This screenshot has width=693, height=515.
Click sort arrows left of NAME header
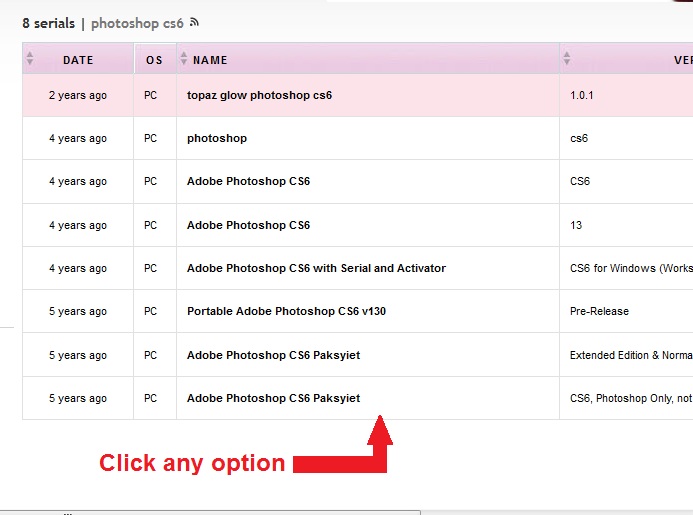pos(183,59)
